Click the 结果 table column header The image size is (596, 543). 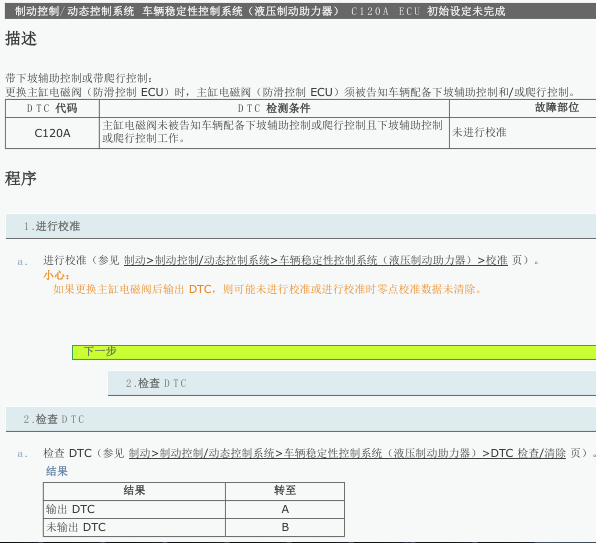click(x=134, y=491)
